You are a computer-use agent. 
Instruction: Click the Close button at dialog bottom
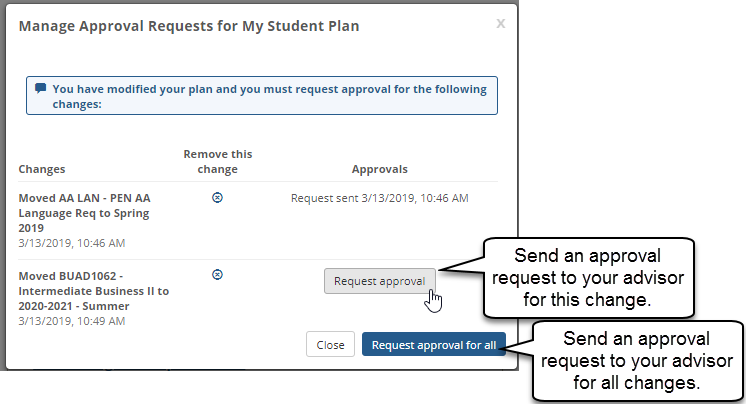click(x=330, y=345)
